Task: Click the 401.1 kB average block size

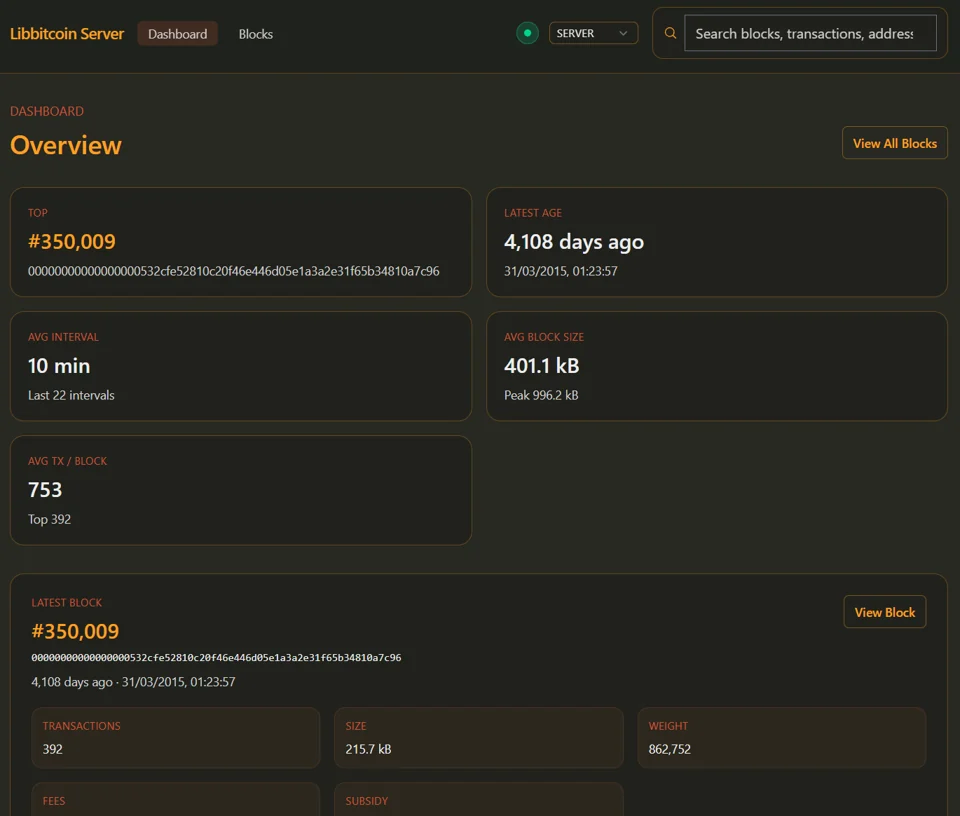Action: tap(541, 366)
